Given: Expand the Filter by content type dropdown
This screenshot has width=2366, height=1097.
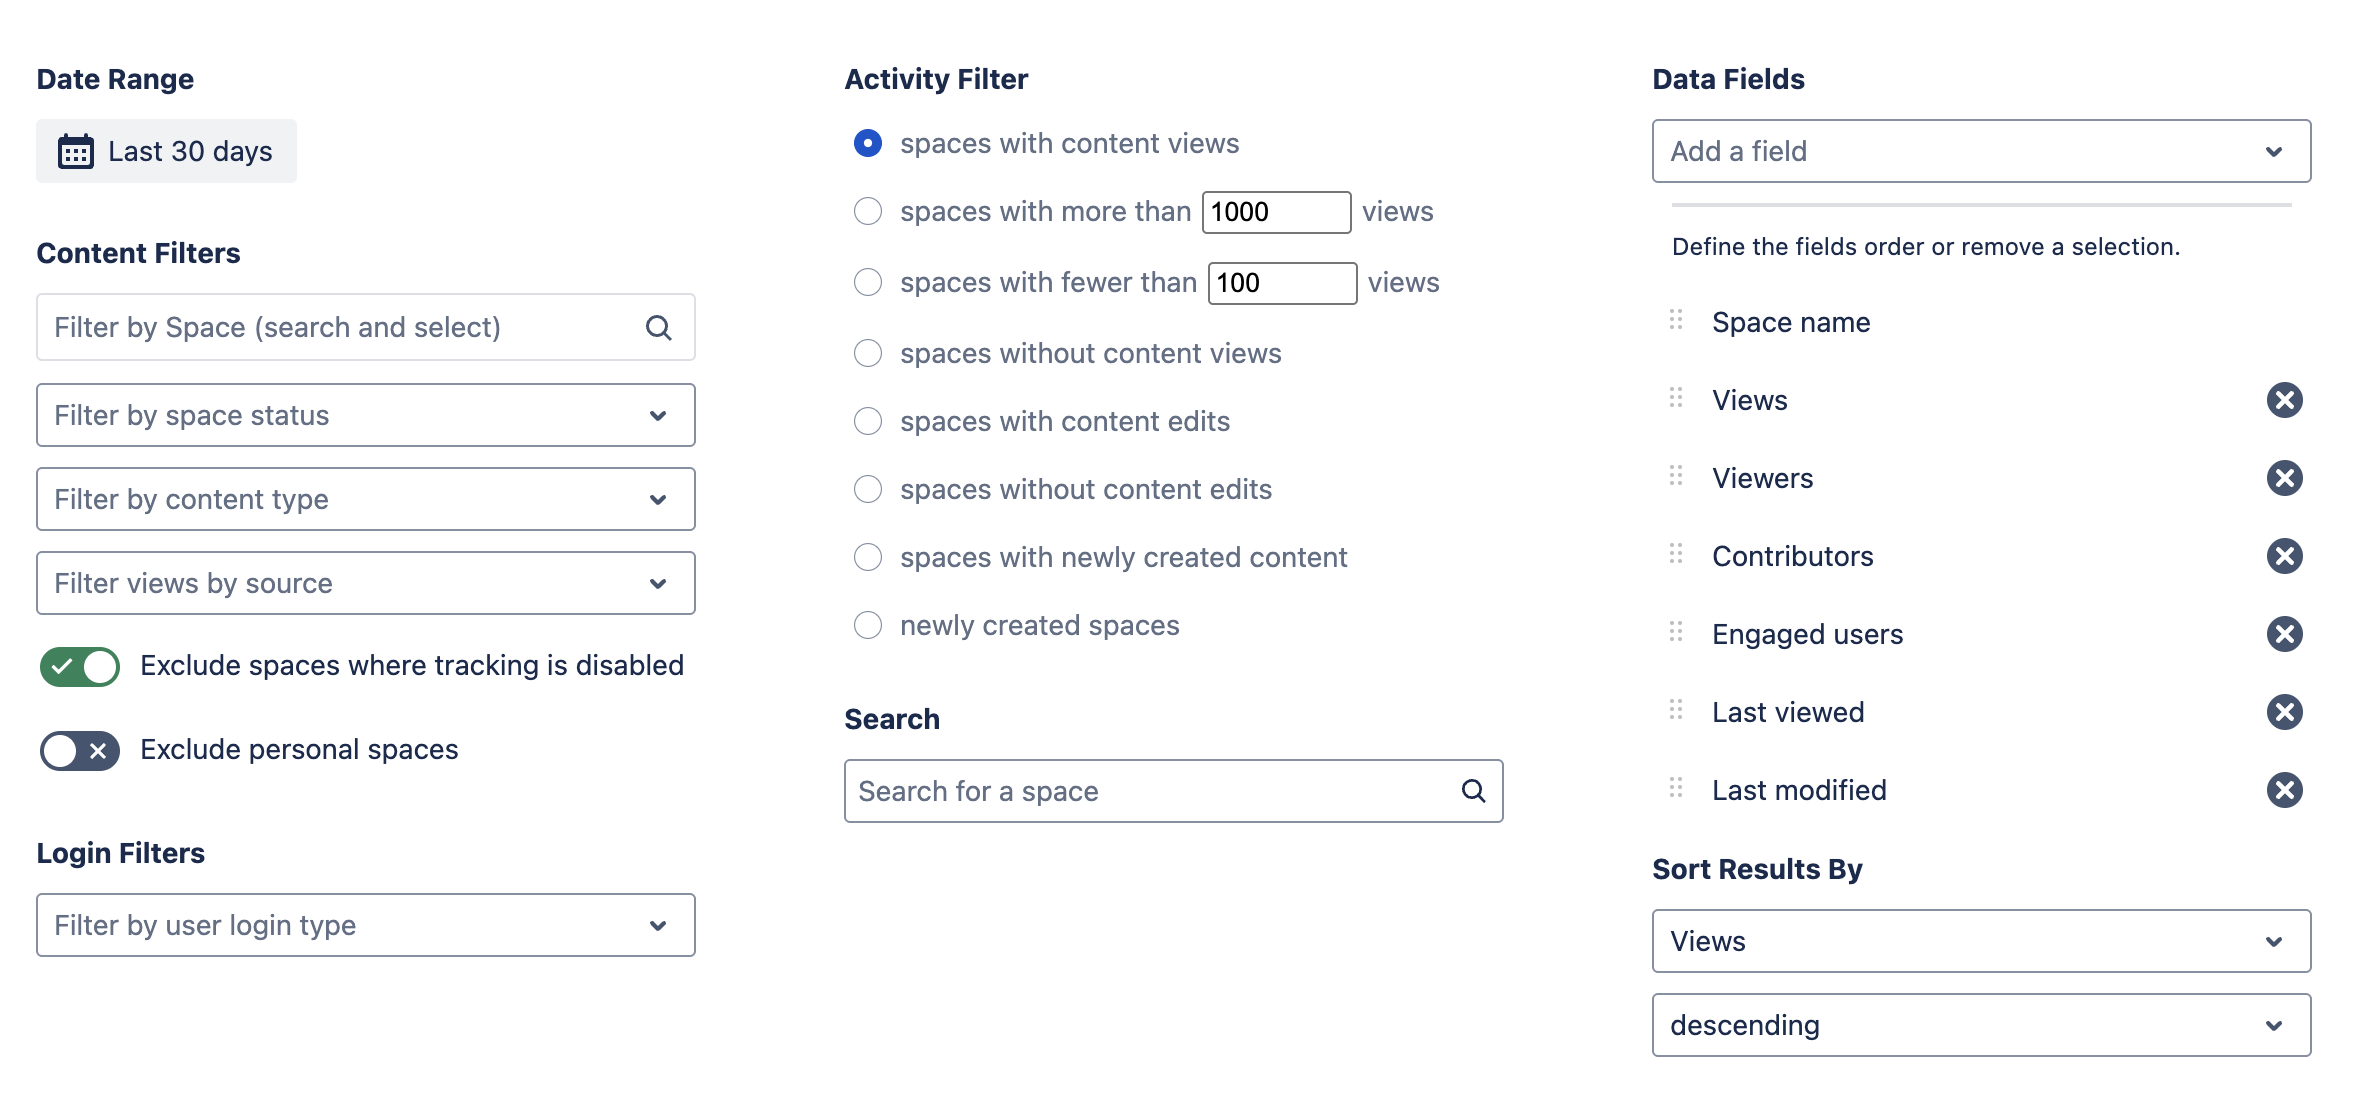Looking at the screenshot, I should tap(365, 499).
